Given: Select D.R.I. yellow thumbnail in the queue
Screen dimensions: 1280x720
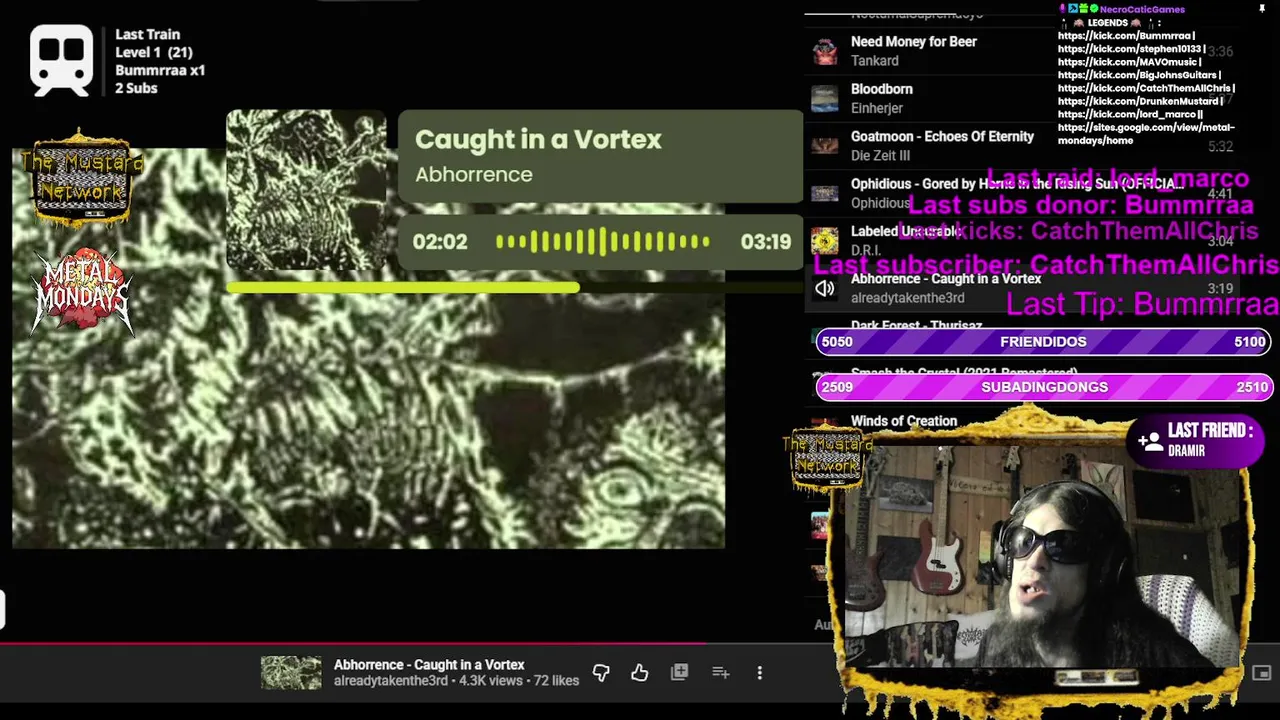Looking at the screenshot, I should pos(824,241).
